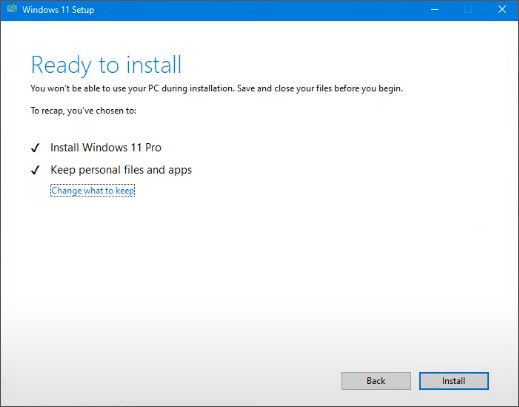519x407 pixels.
Task: Click the 'To recap, you've chosen to' text
Action: point(83,111)
